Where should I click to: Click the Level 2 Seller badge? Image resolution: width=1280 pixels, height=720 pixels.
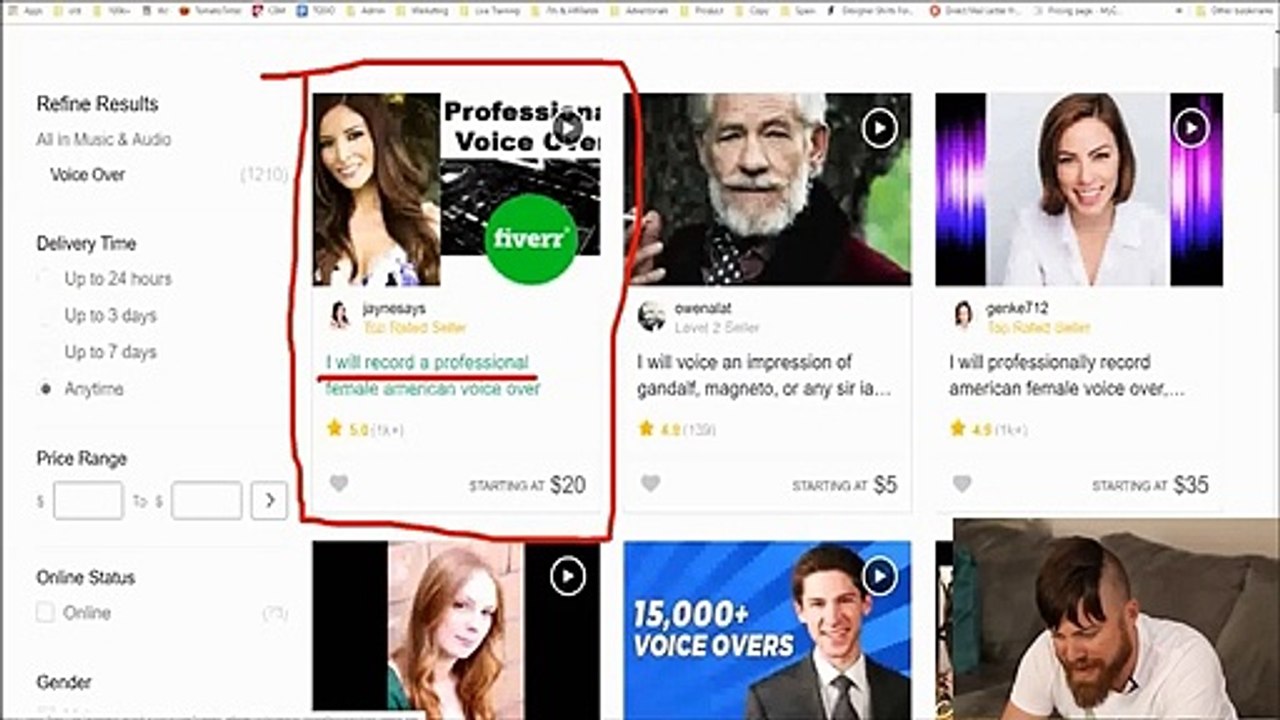(717, 327)
